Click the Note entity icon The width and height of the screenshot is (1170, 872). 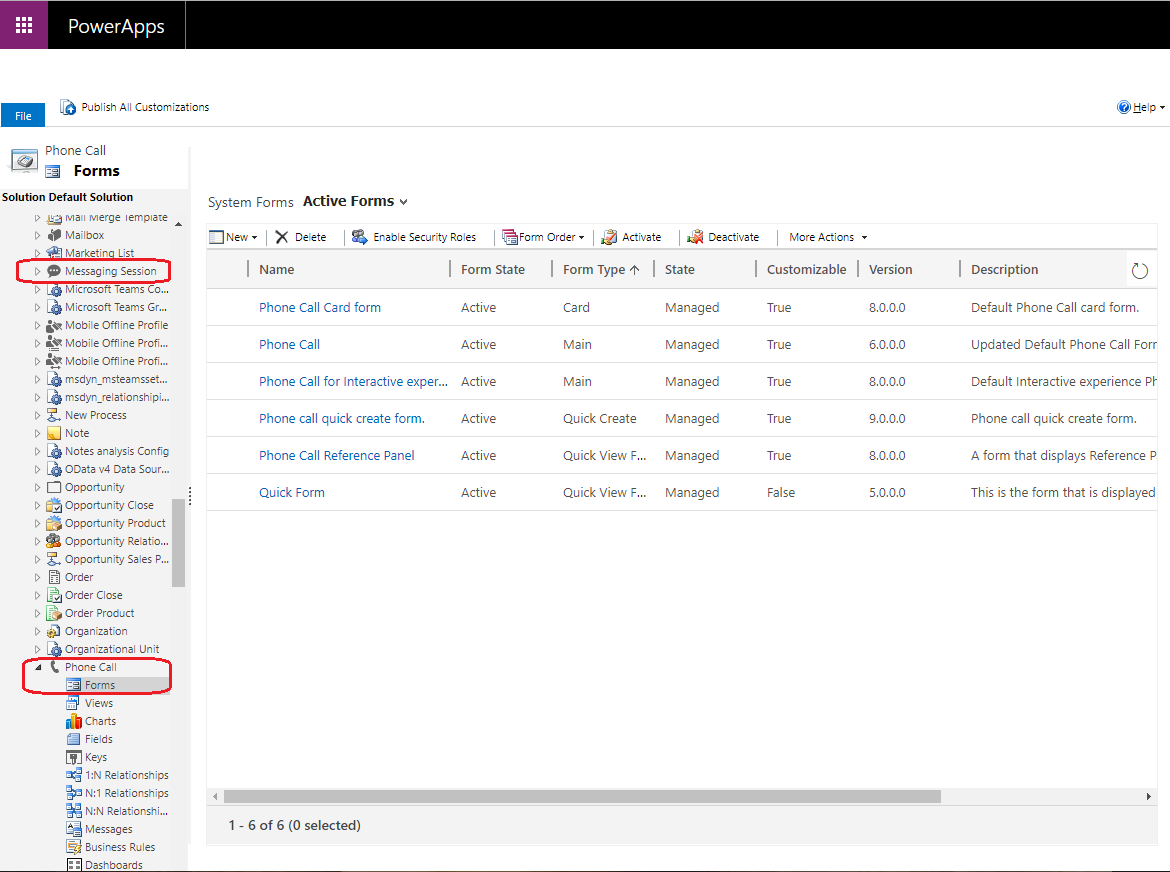click(x=54, y=433)
